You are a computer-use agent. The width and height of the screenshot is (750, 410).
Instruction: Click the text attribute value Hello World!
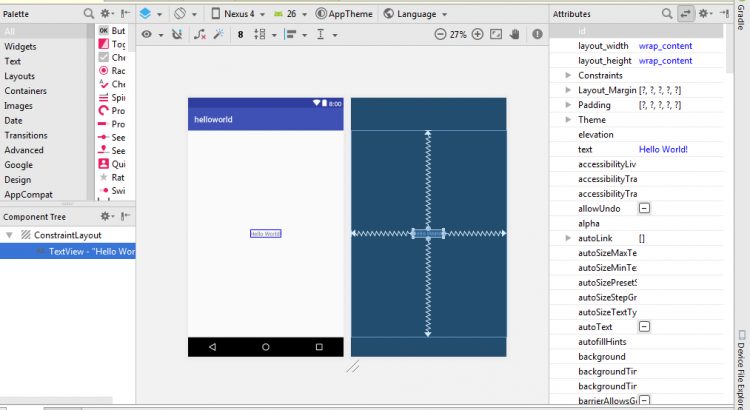pyautogui.click(x=663, y=149)
